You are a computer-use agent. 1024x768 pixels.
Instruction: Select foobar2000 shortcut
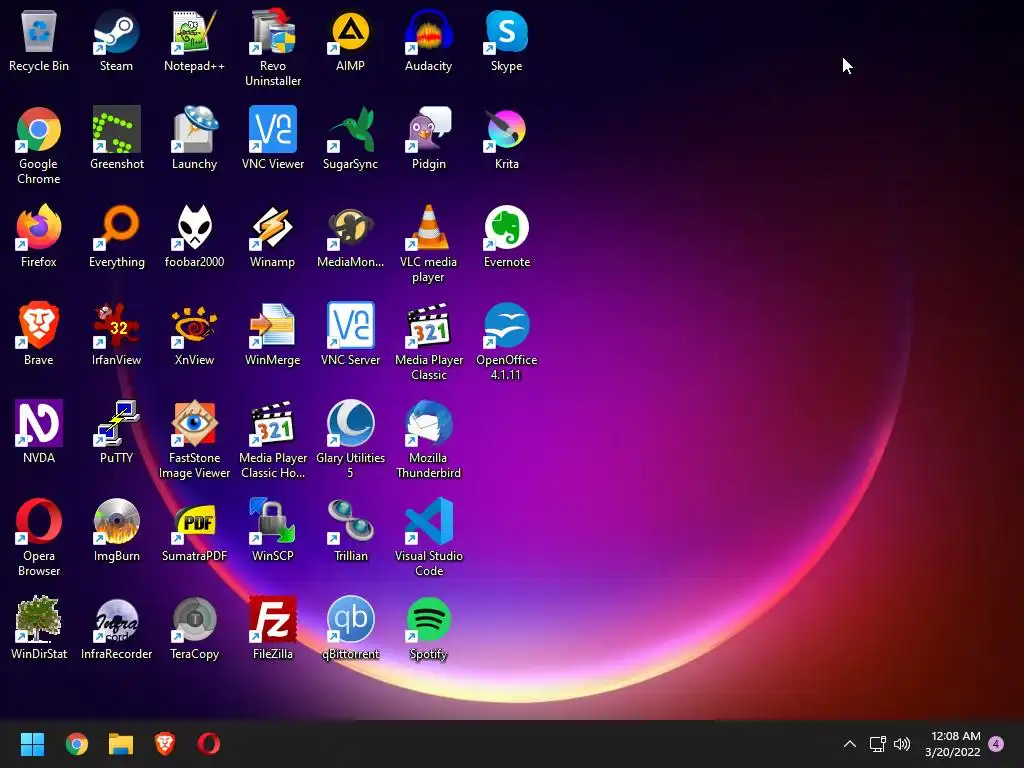point(194,228)
